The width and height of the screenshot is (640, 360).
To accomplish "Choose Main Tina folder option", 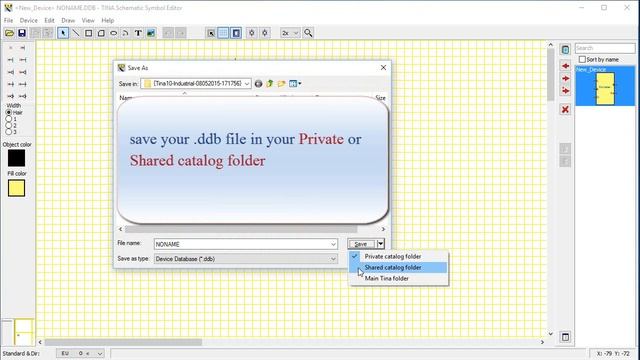I will tap(398, 278).
